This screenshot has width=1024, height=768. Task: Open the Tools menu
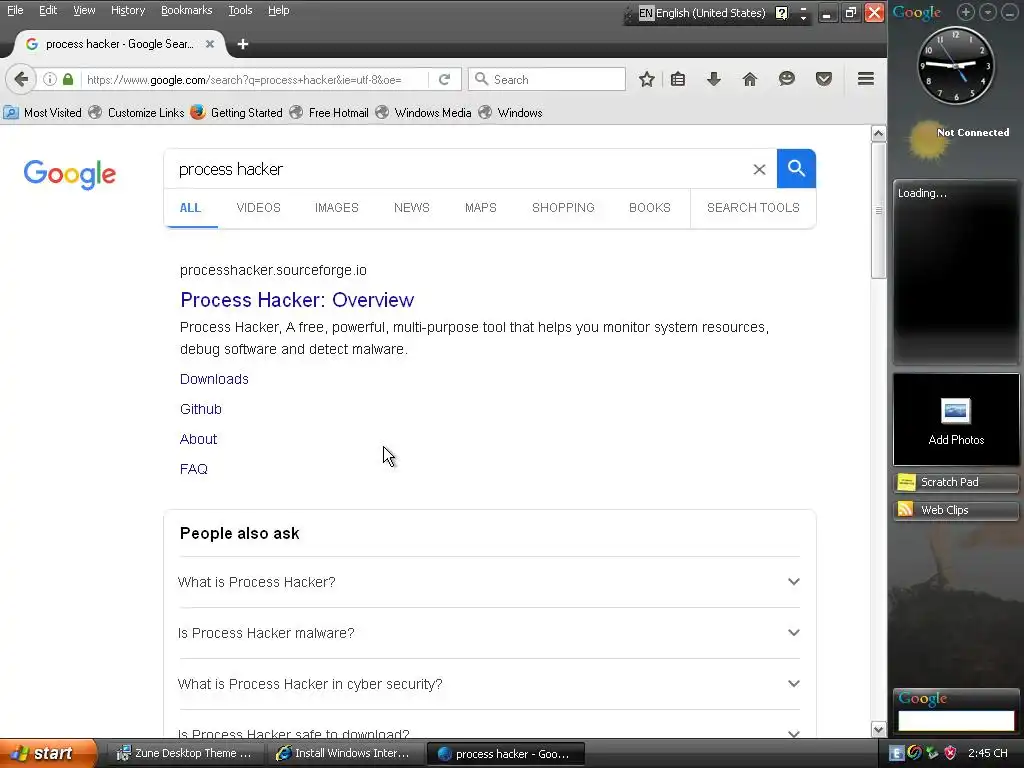click(240, 10)
